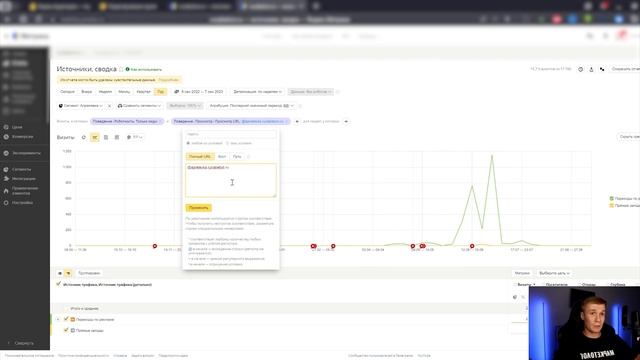
Task: Open the date range calendar picker
Action: click(x=199, y=92)
